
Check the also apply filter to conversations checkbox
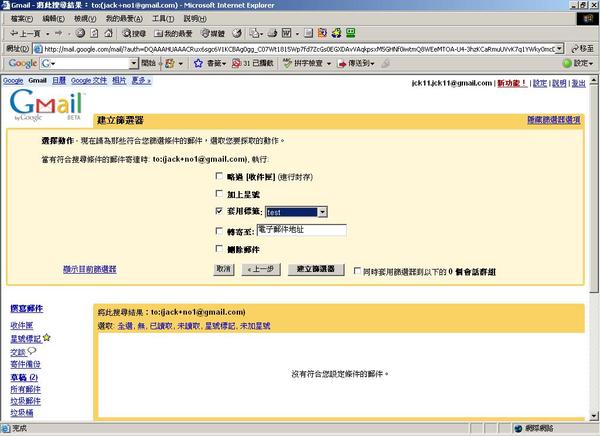click(357, 271)
